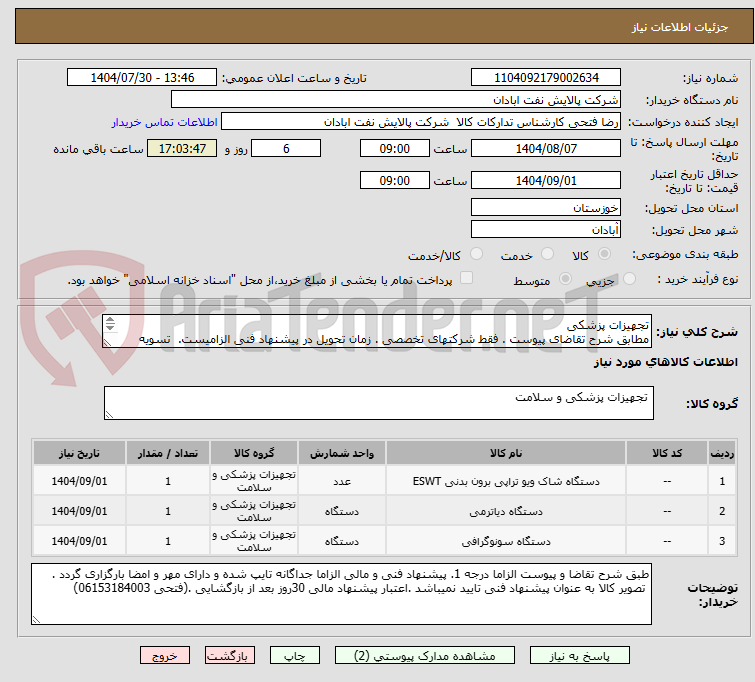Open مشاهده مدارک پیوستی (2) attachments
Screen dimensions: 755x682
(x=425, y=656)
